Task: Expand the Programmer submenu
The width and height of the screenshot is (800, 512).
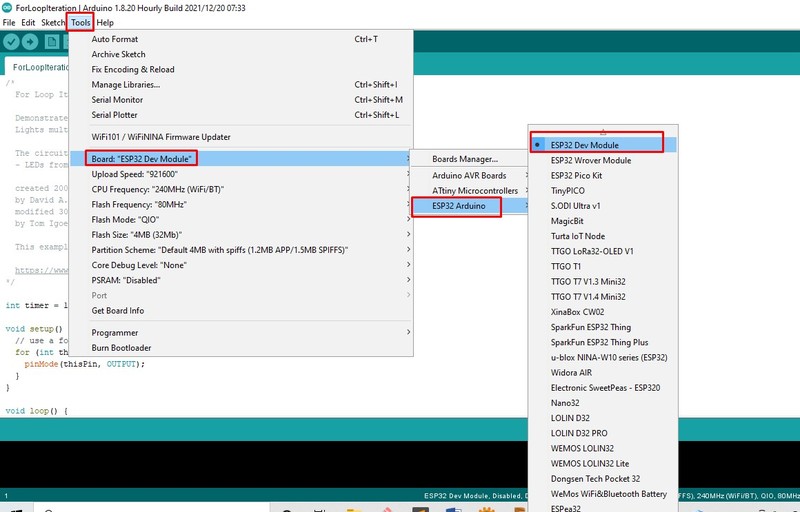Action: coord(240,332)
